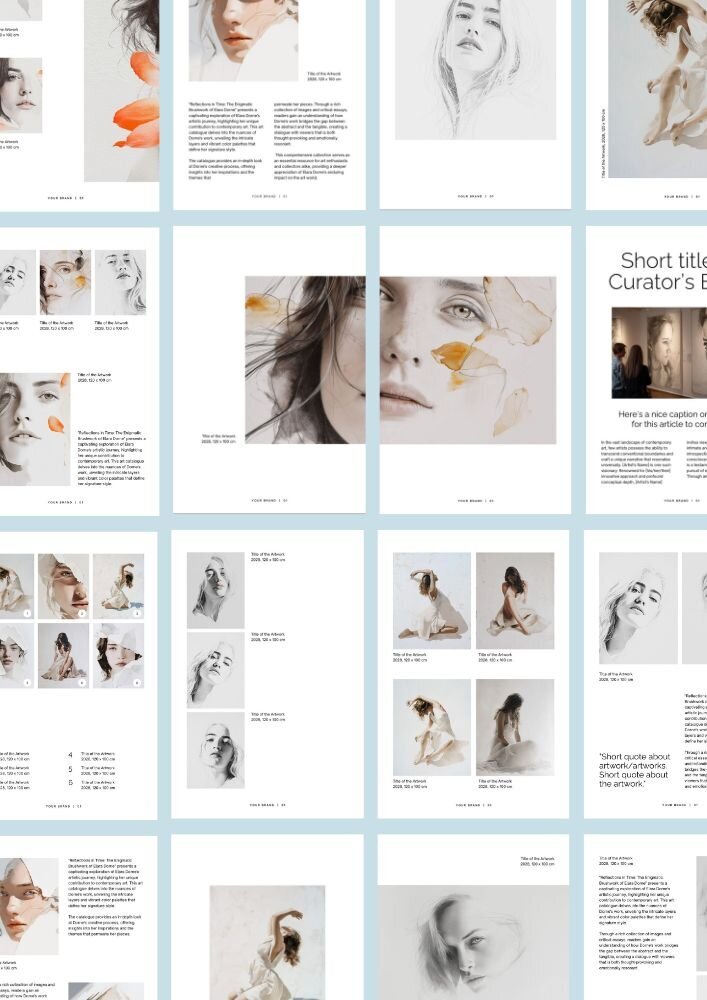Open the pencil sketch portrait on top row page
This screenshot has width=707, height=1000.
click(x=475, y=70)
